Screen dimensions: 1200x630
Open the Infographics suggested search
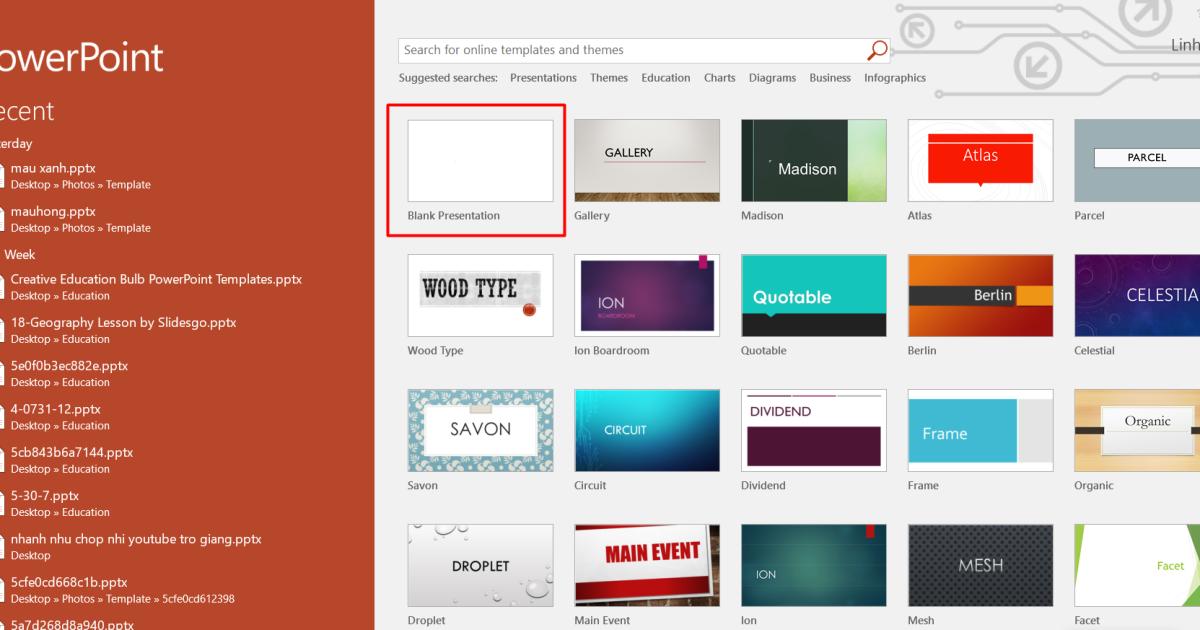coord(894,77)
